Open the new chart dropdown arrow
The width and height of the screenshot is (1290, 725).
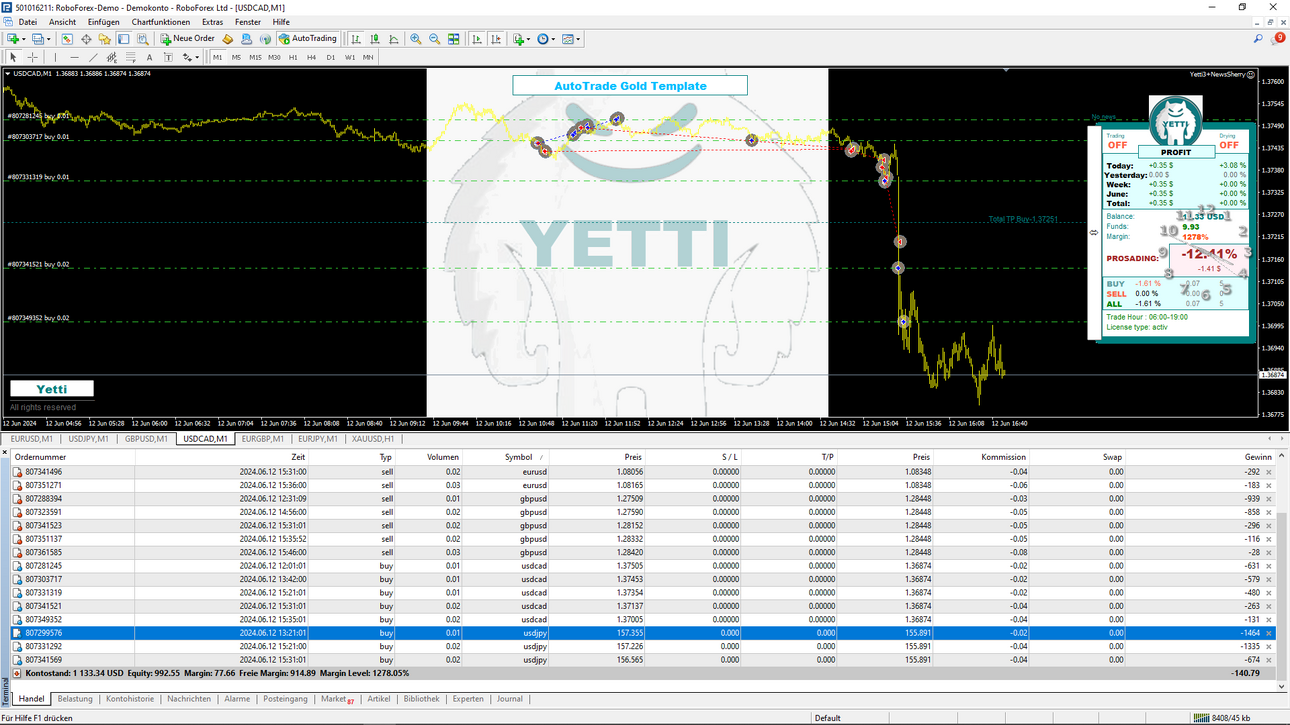coord(23,39)
